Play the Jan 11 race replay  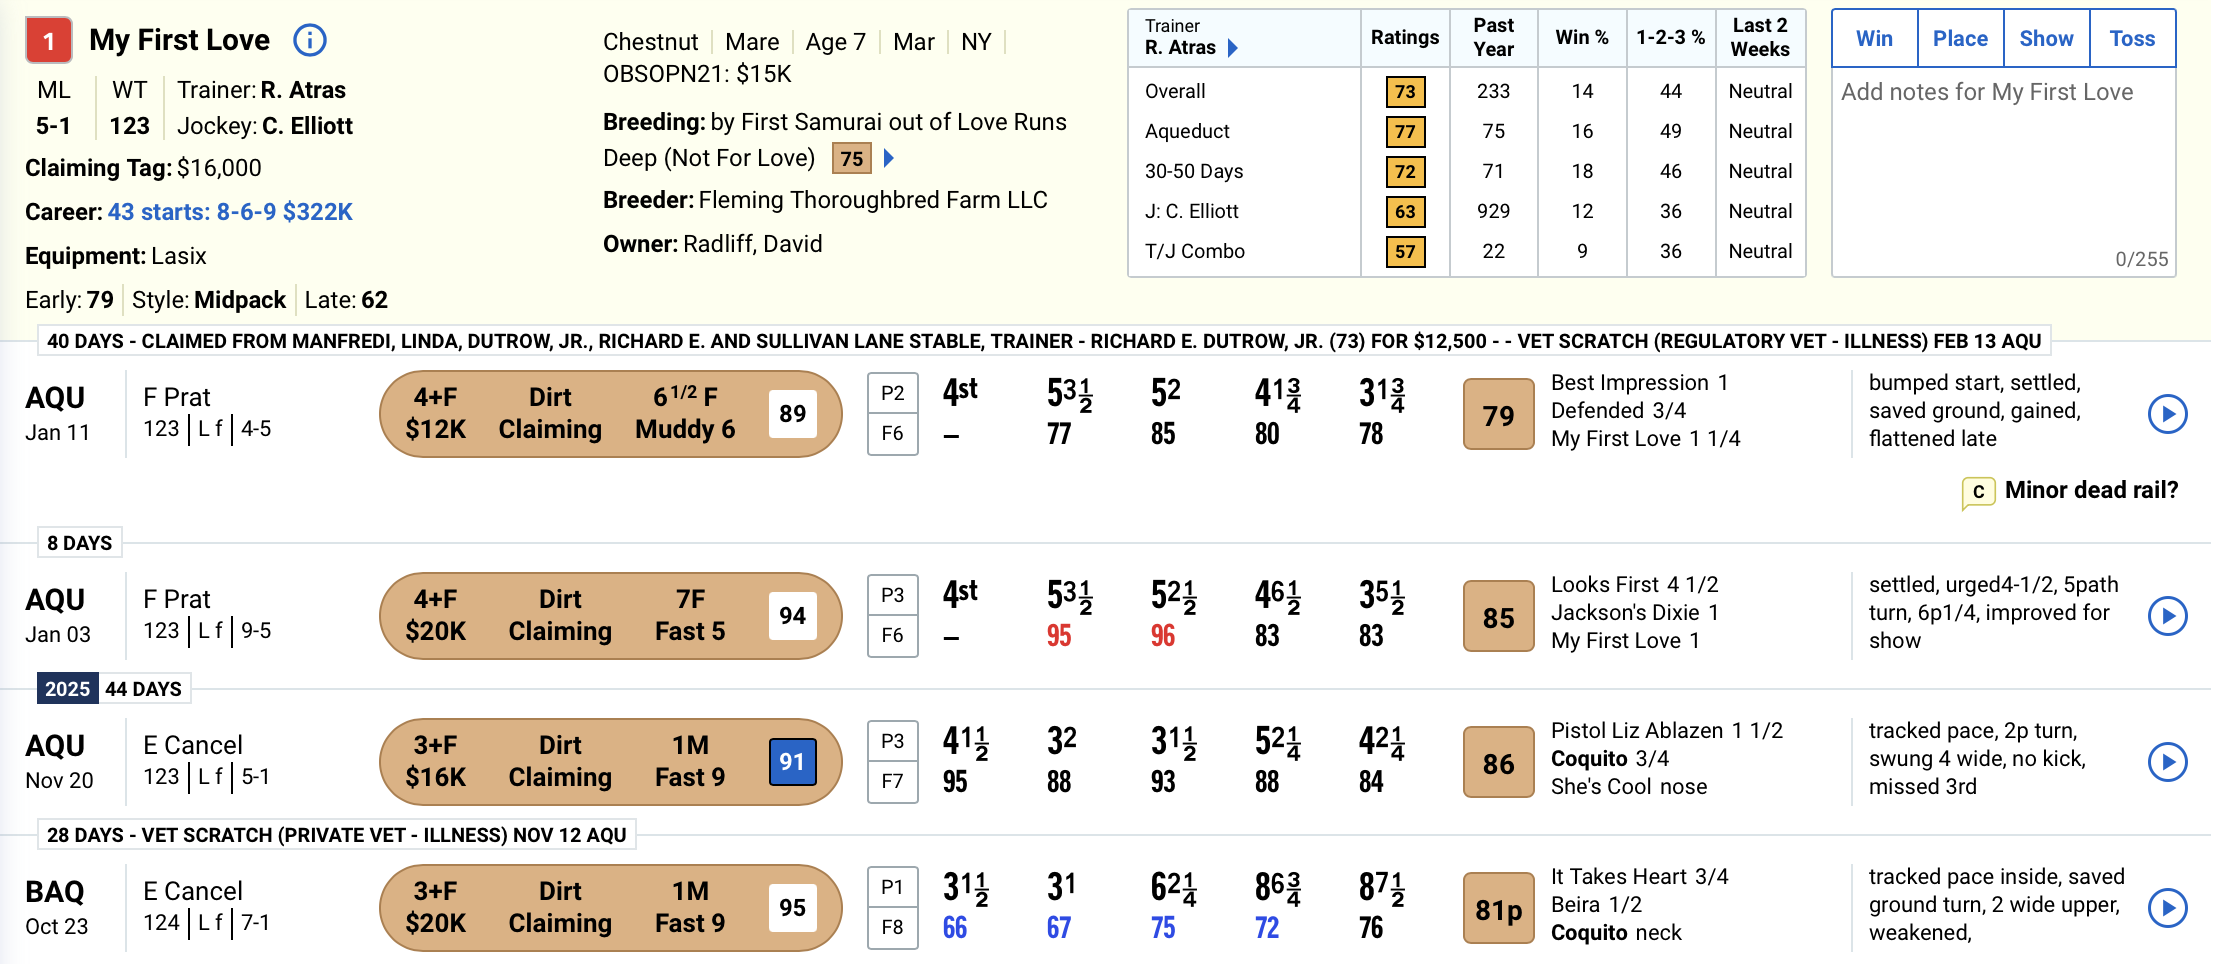tap(2167, 414)
